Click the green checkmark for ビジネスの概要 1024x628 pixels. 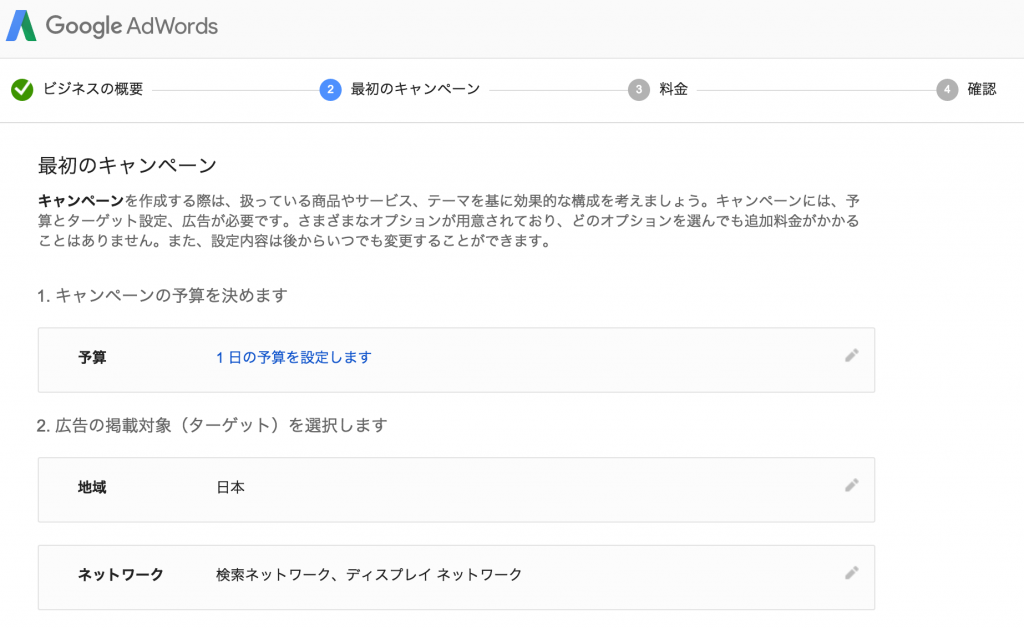pos(22,89)
